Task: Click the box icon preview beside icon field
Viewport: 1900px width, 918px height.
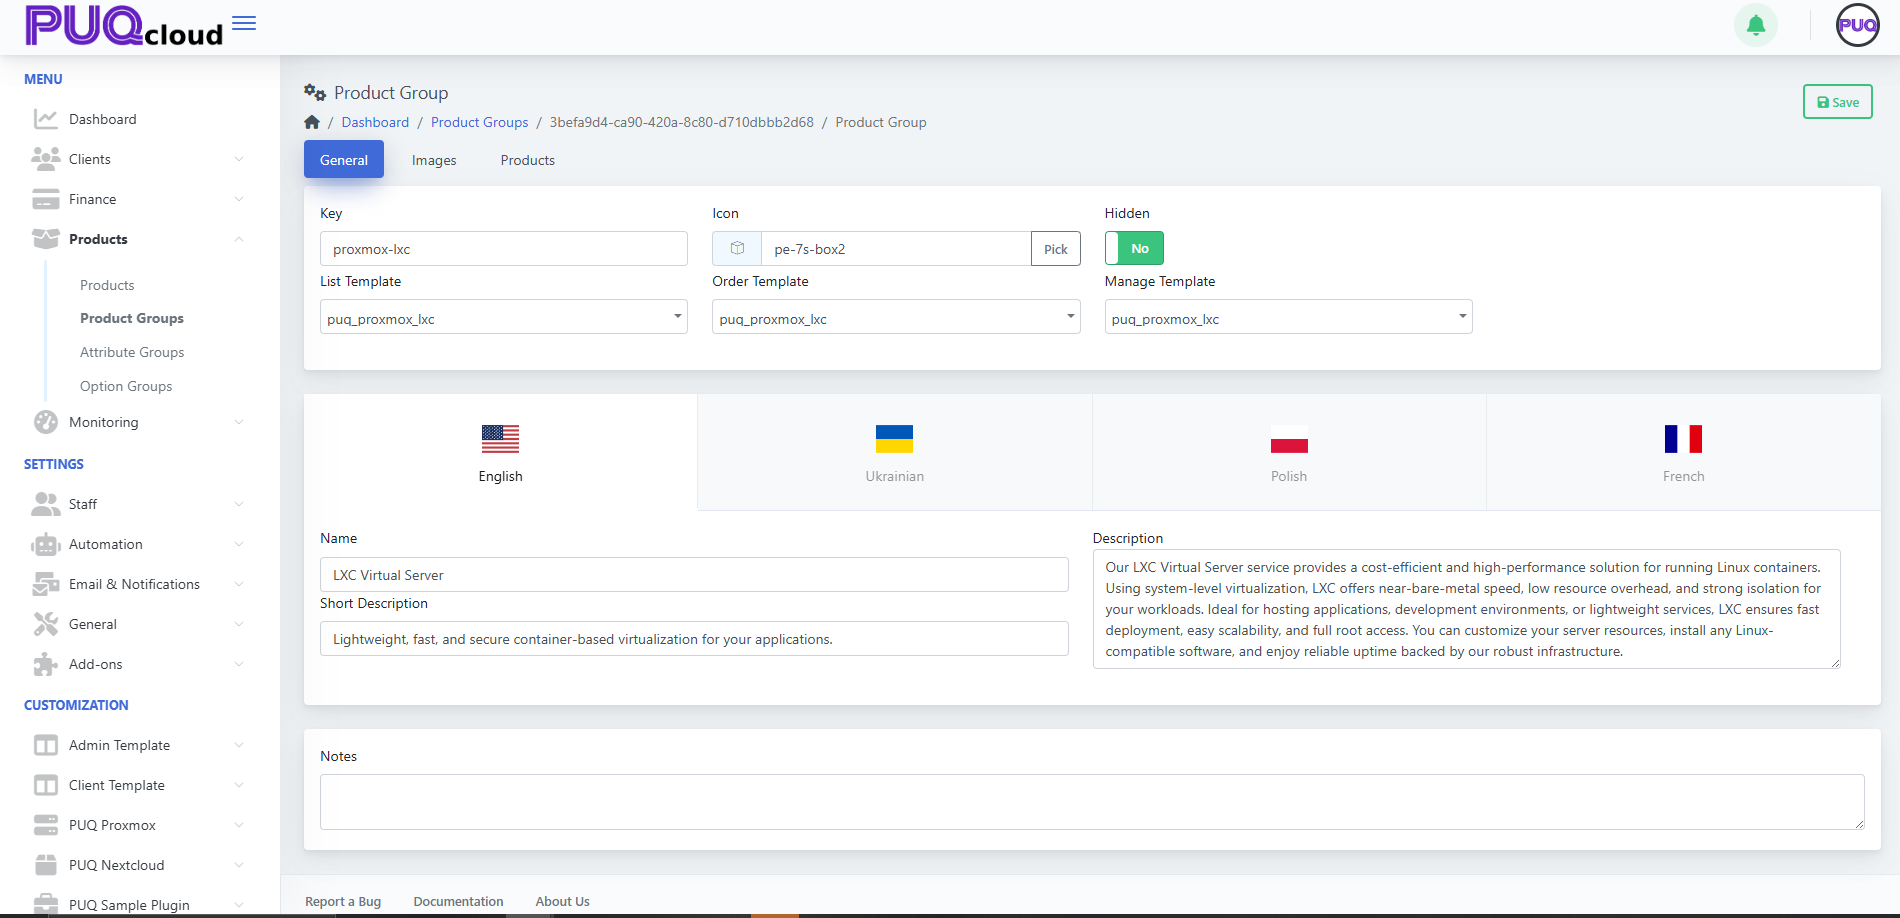Action: pyautogui.click(x=737, y=249)
